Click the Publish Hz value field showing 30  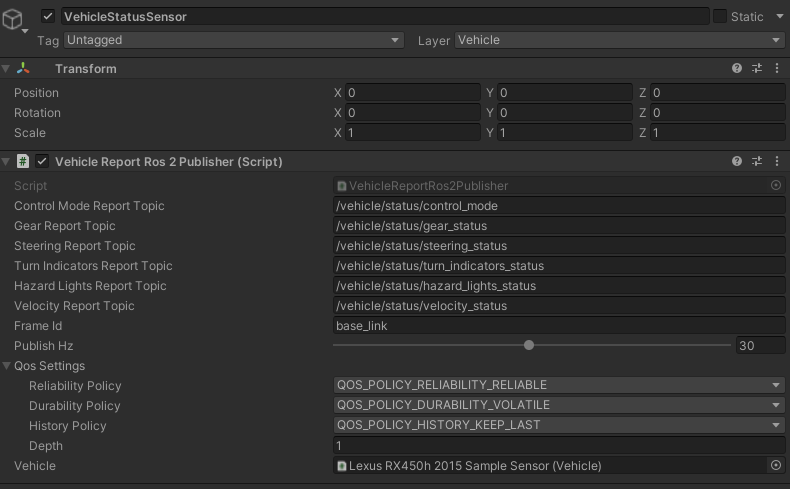[x=760, y=345]
